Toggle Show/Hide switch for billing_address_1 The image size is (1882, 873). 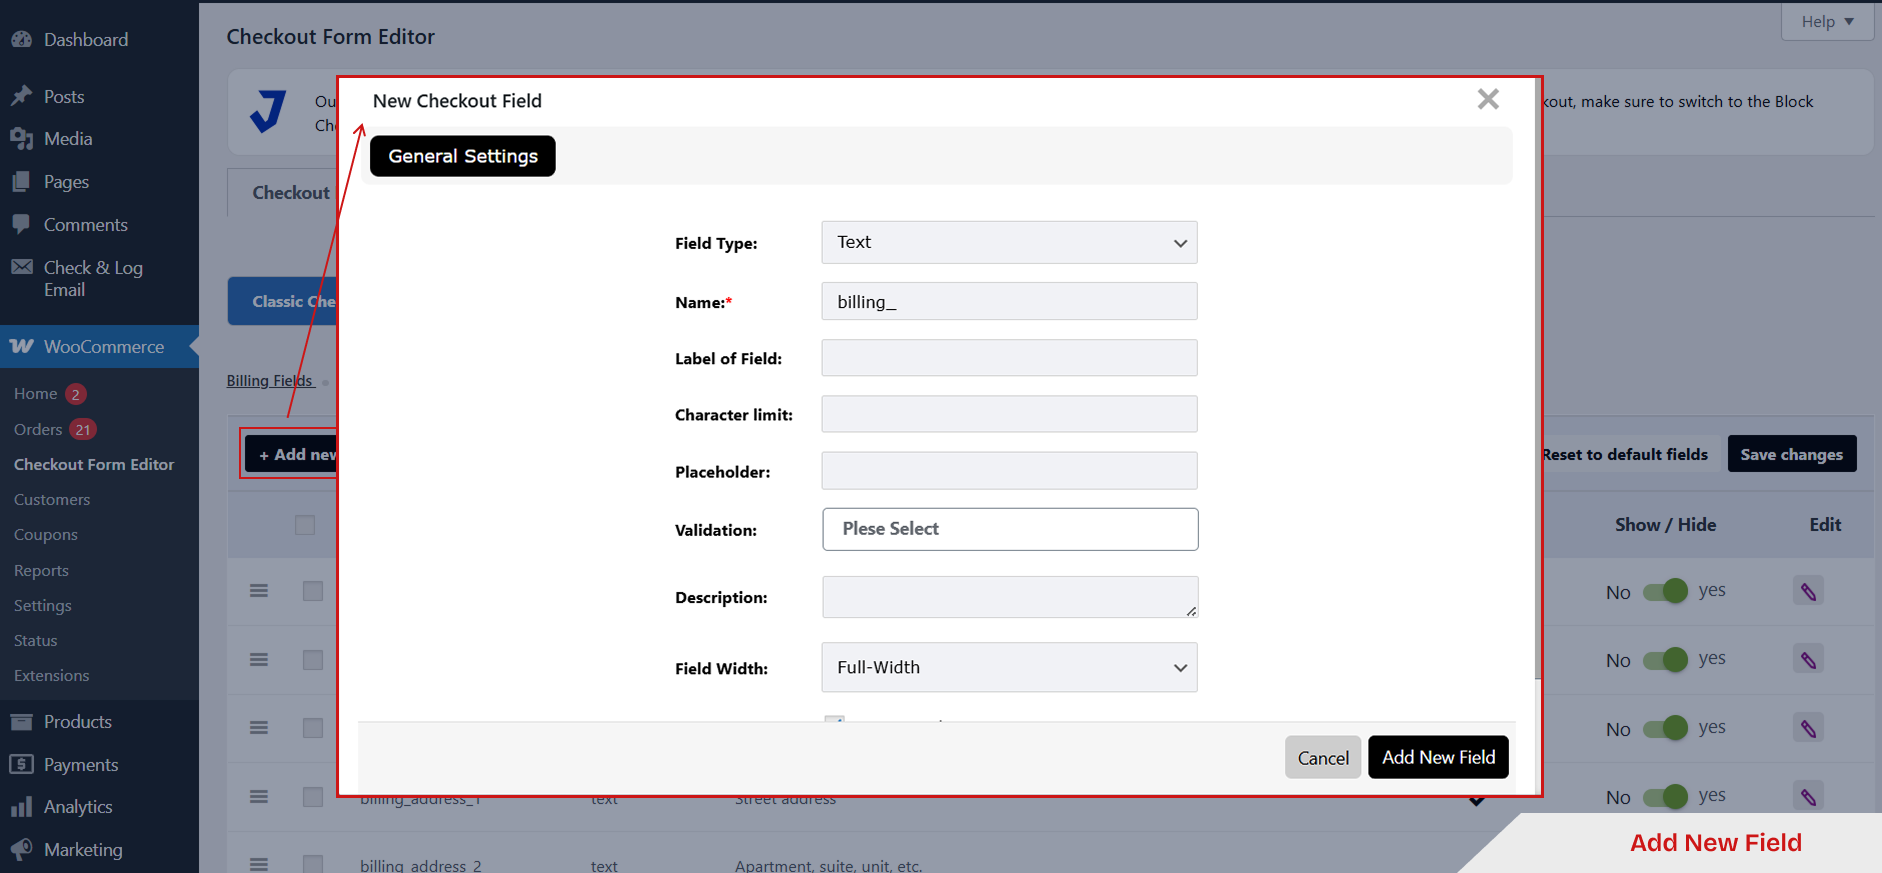[x=1665, y=797]
